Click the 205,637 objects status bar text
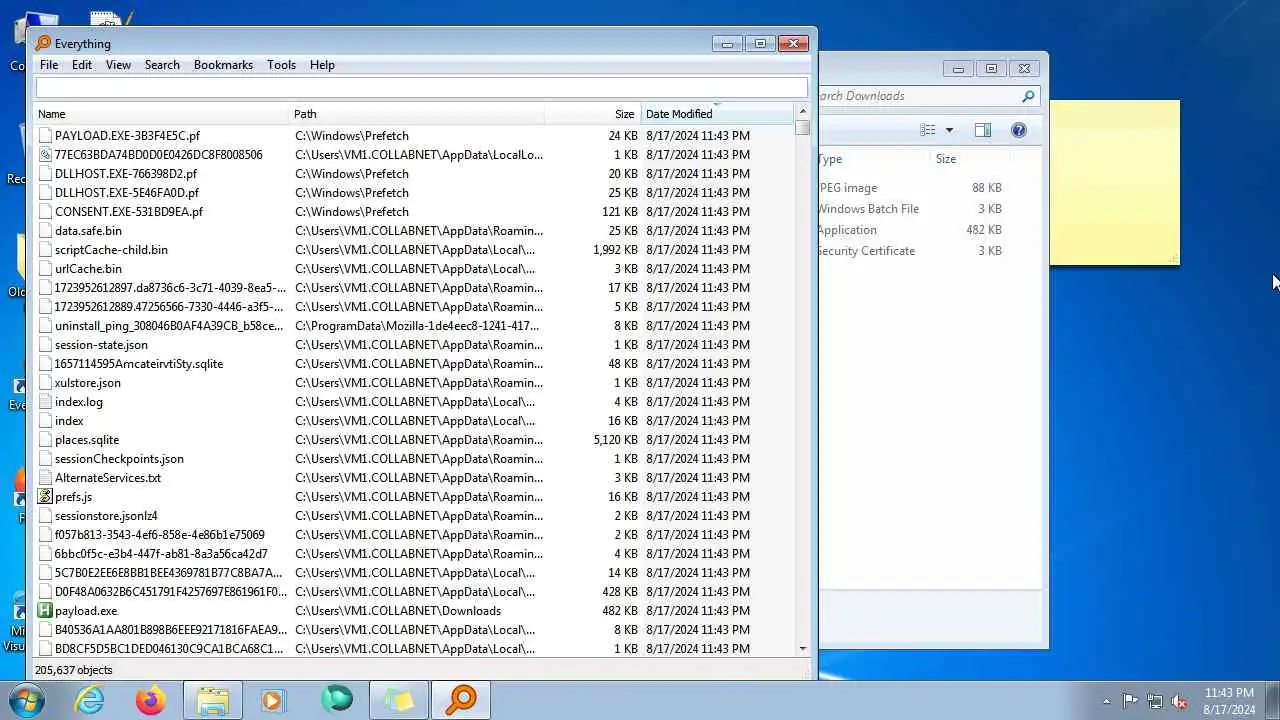The image size is (1280, 720). tap(74, 670)
